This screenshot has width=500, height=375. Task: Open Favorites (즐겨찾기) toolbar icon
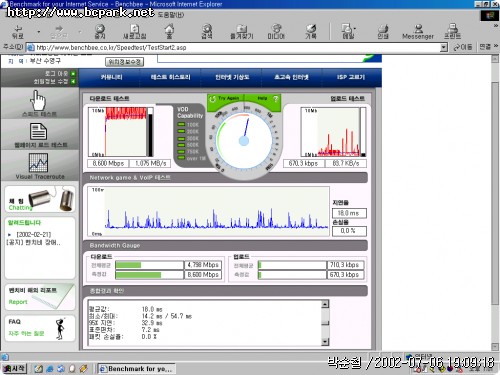[242, 32]
